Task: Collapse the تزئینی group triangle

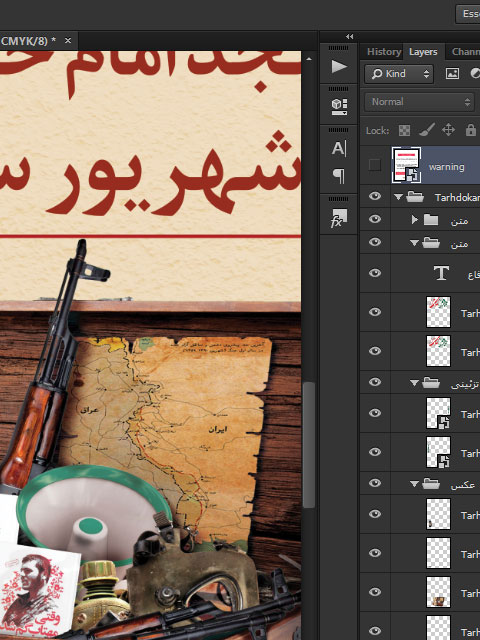Action: (414, 383)
